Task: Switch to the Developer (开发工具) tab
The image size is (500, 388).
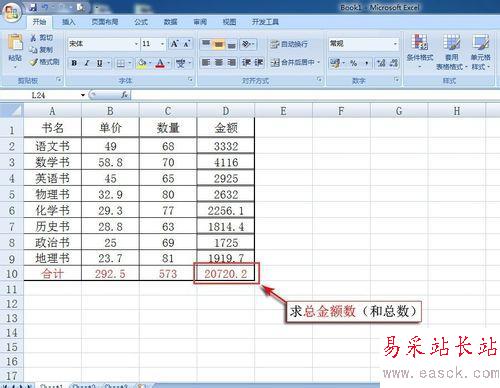Action: pyautogui.click(x=265, y=22)
